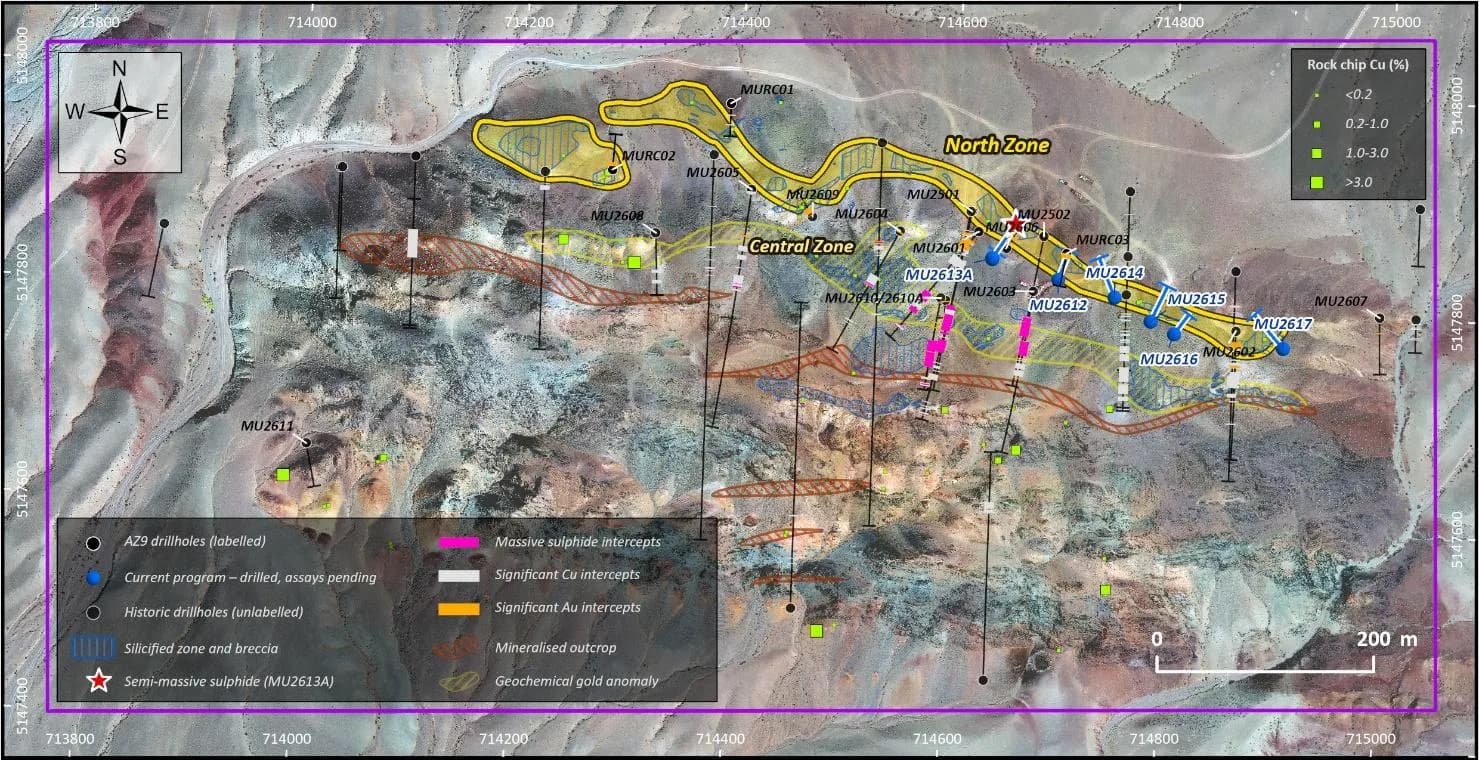Click the red star marker beside MU2502

[1016, 224]
